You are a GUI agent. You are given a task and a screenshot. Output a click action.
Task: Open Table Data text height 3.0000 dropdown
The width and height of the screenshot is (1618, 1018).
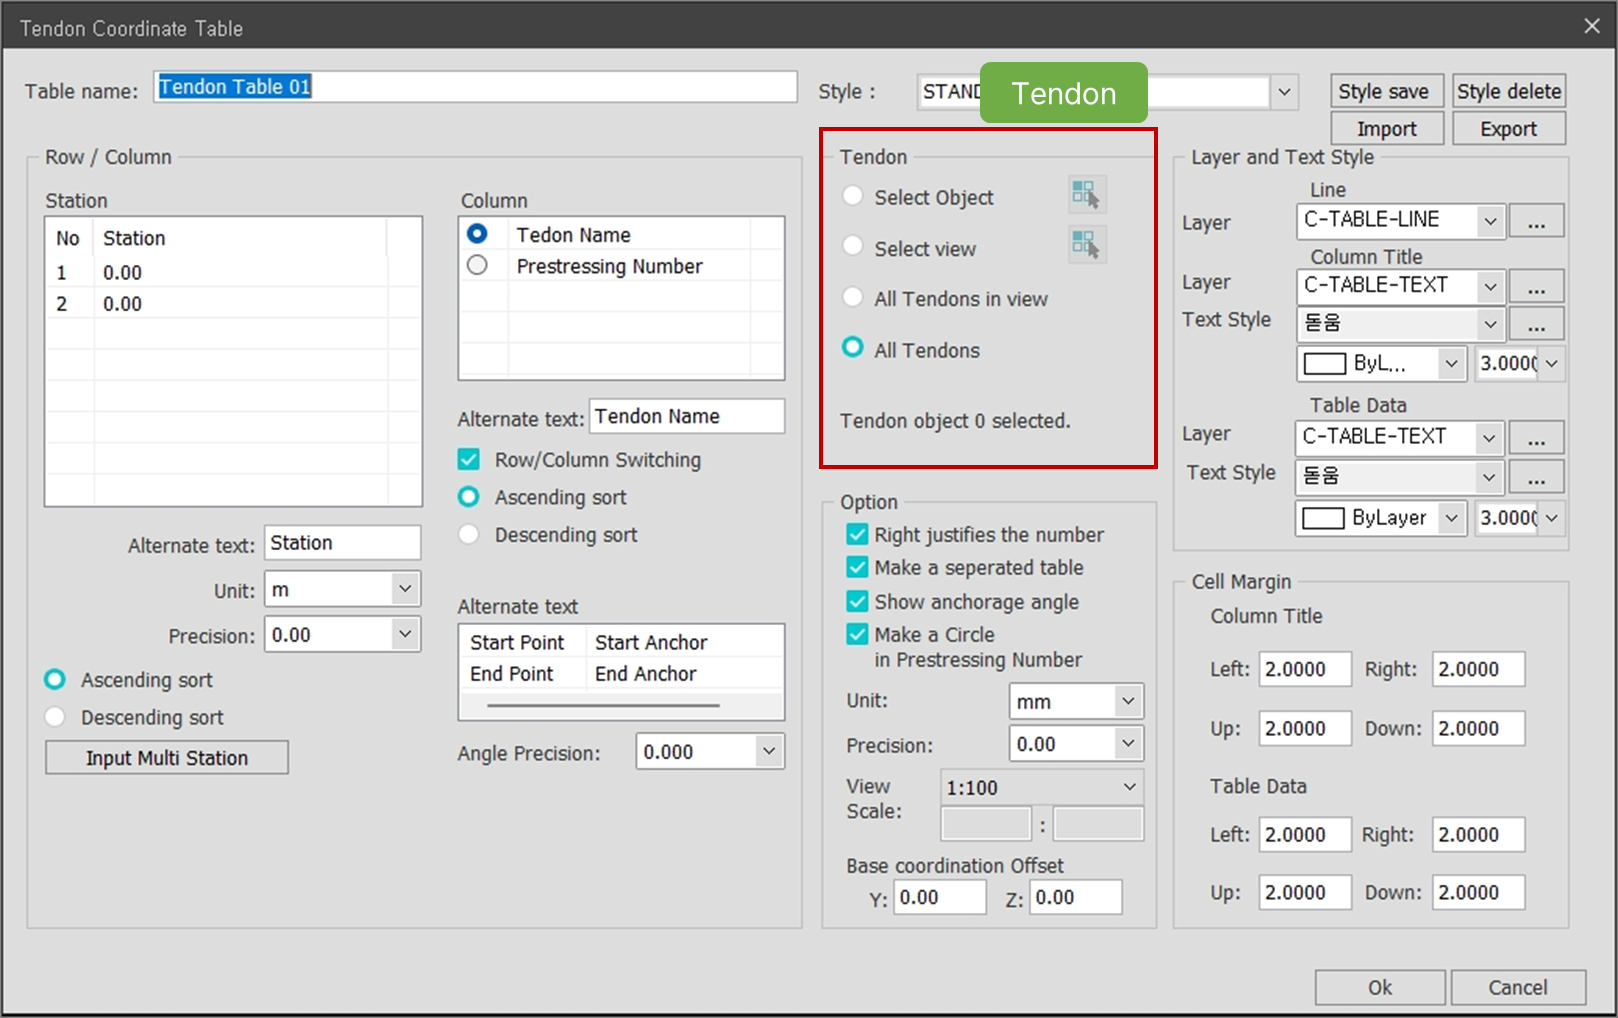[1551, 518]
